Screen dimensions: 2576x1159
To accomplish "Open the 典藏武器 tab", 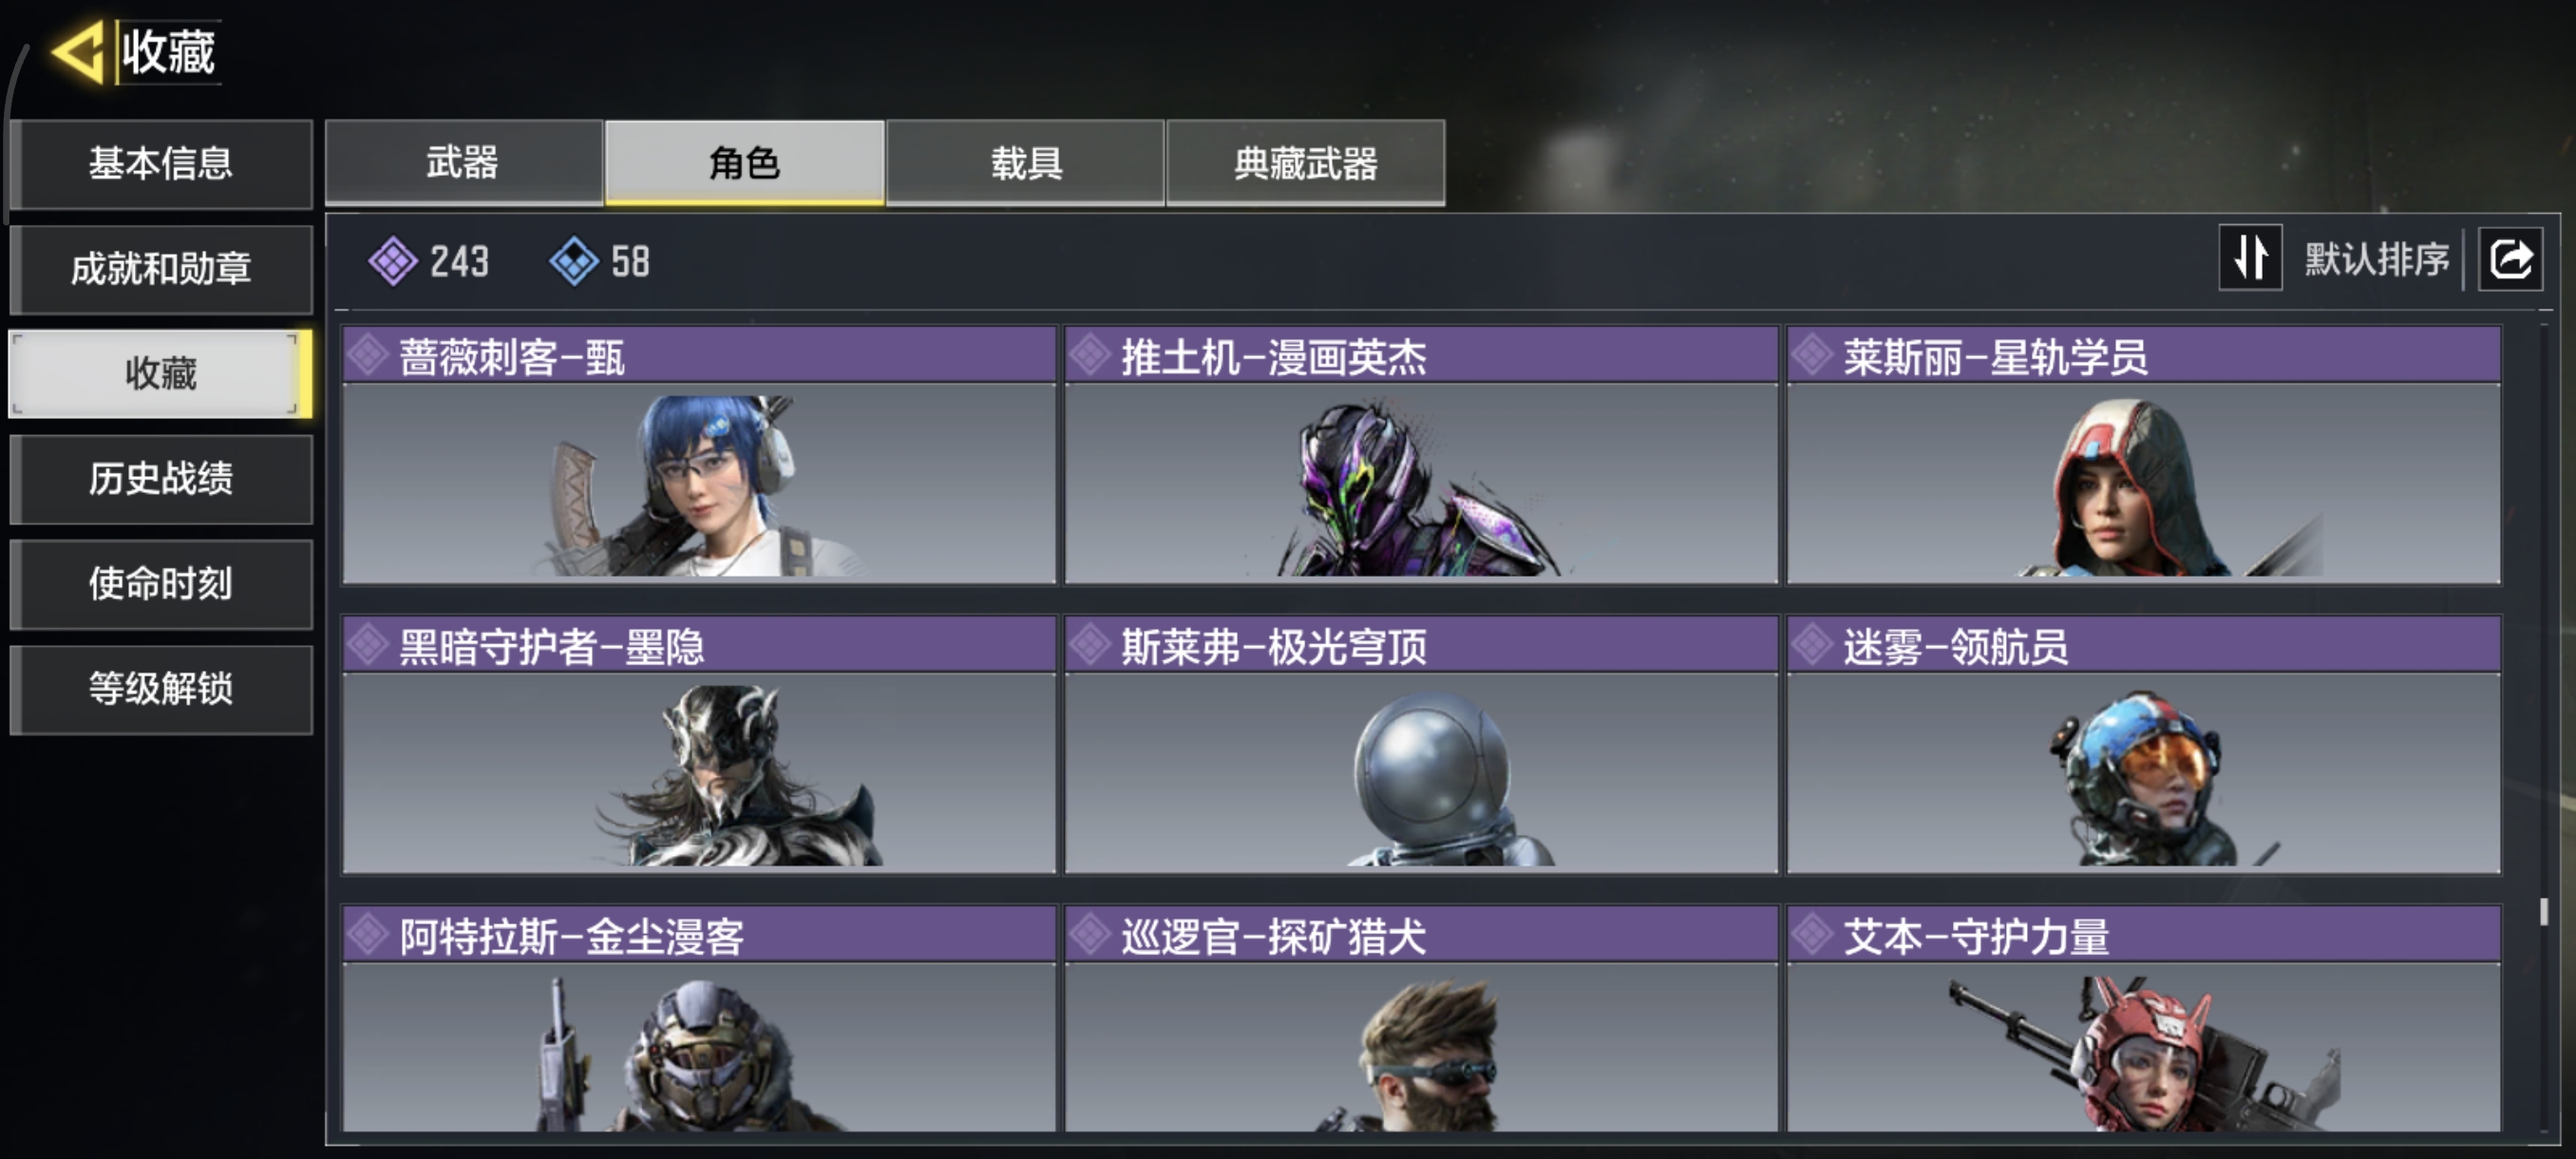I will click(1305, 162).
